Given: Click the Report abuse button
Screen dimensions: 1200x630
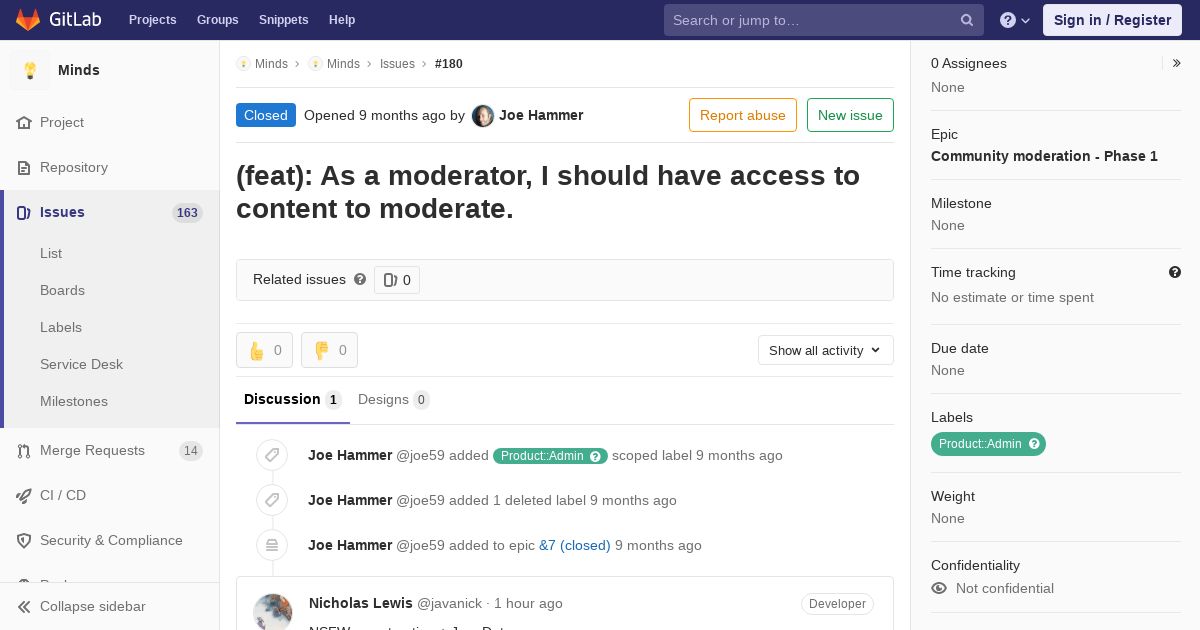Looking at the screenshot, I should 743,115.
